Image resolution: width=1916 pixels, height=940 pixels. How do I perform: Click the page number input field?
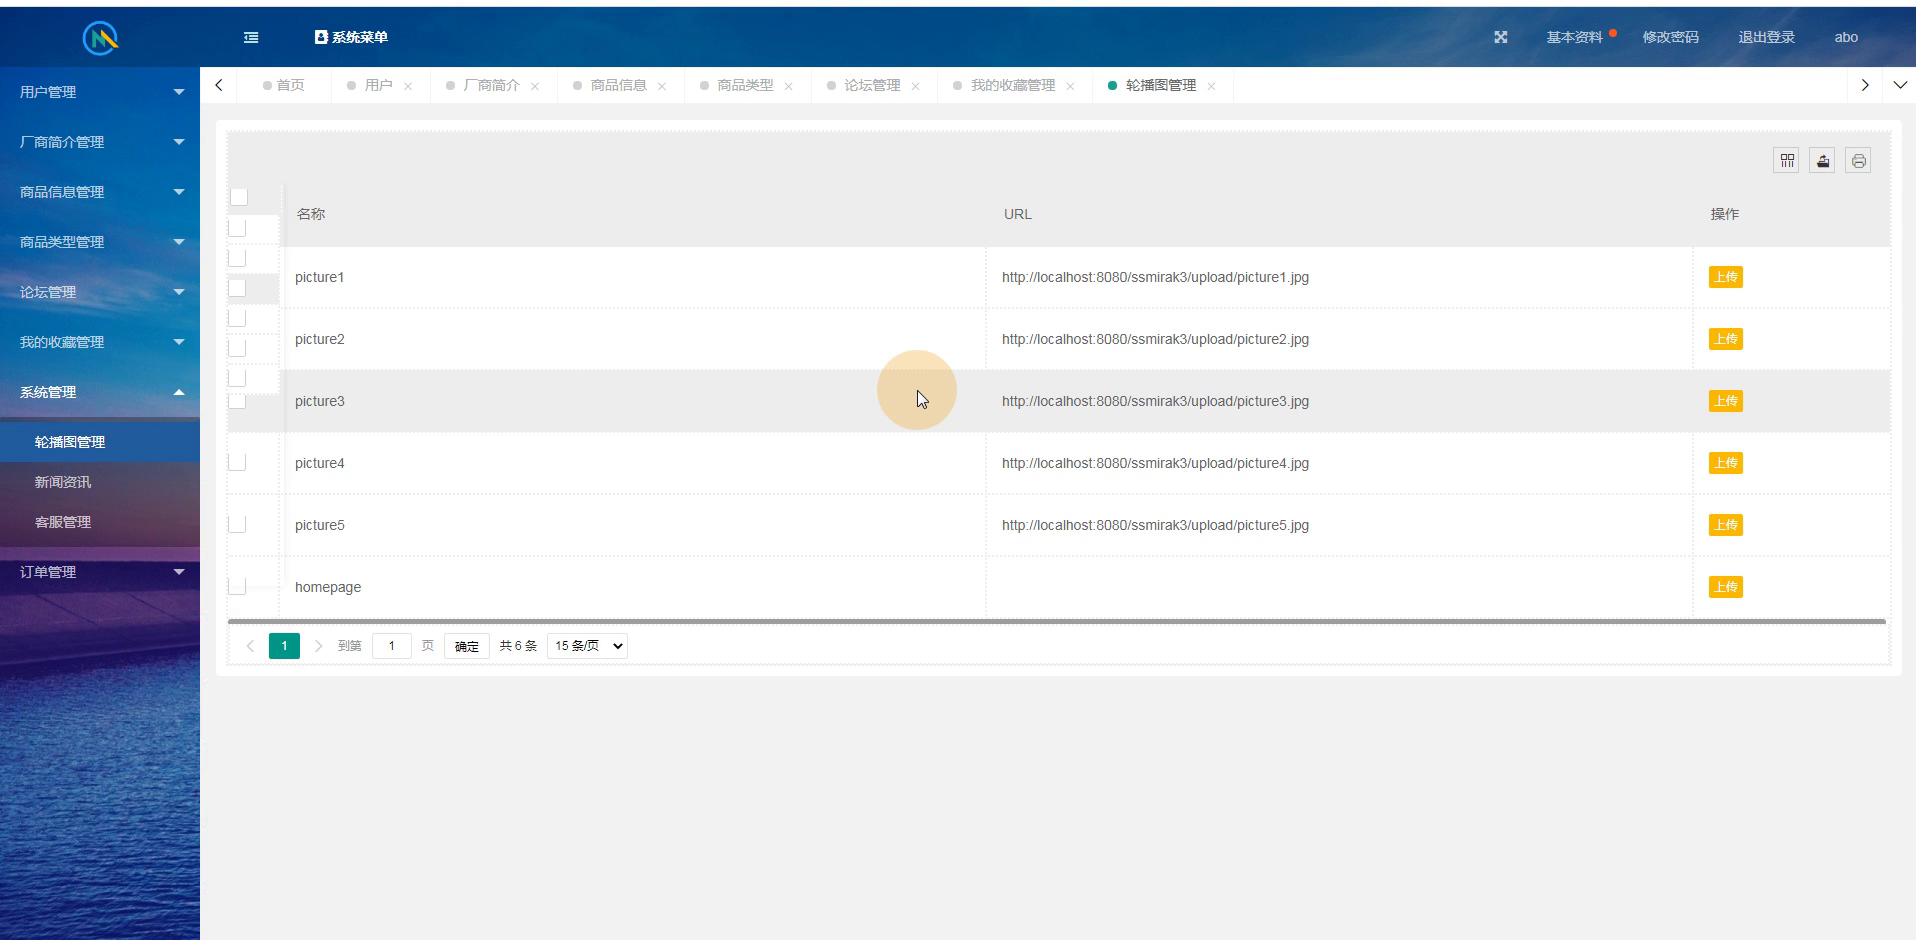point(392,646)
